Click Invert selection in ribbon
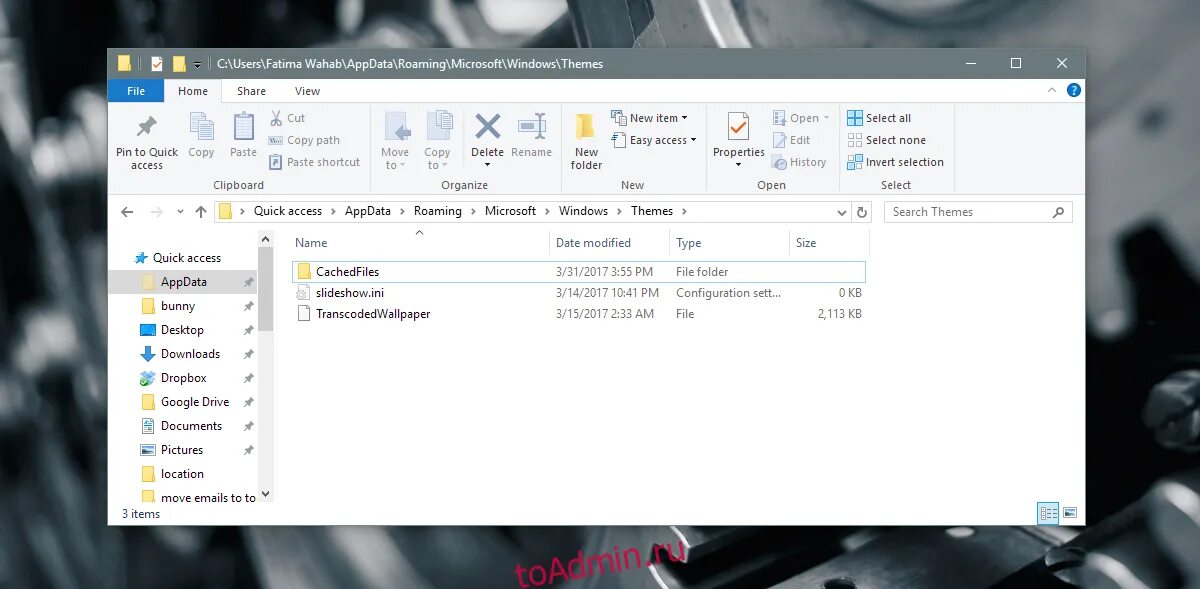Screen dimensions: 1200x589 (895, 162)
